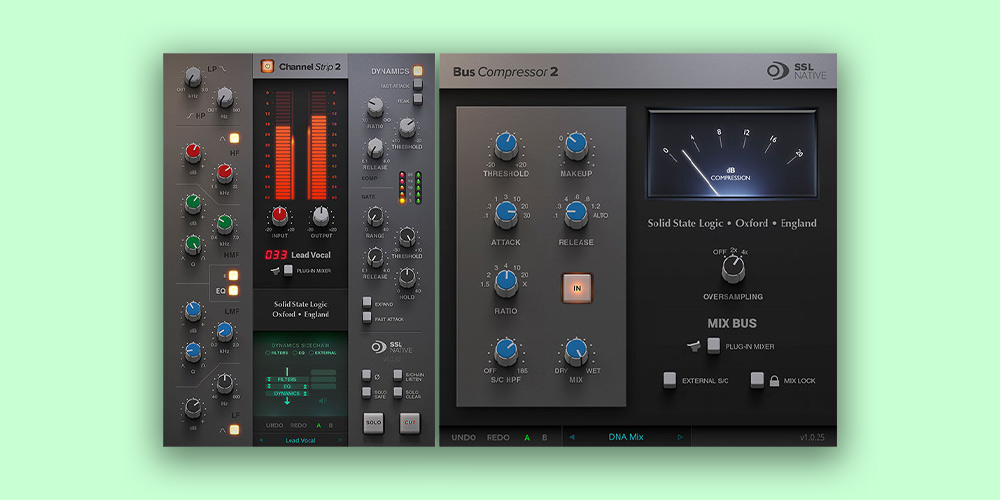Click the green HMF frequency kHz knob

pos(224,224)
